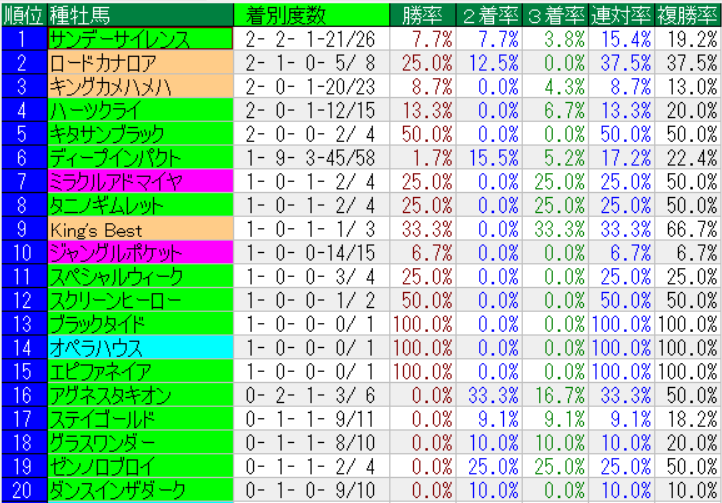The image size is (722, 503).
Task: Select ディープインパクト in the sire list
Action: pyautogui.click(x=140, y=158)
